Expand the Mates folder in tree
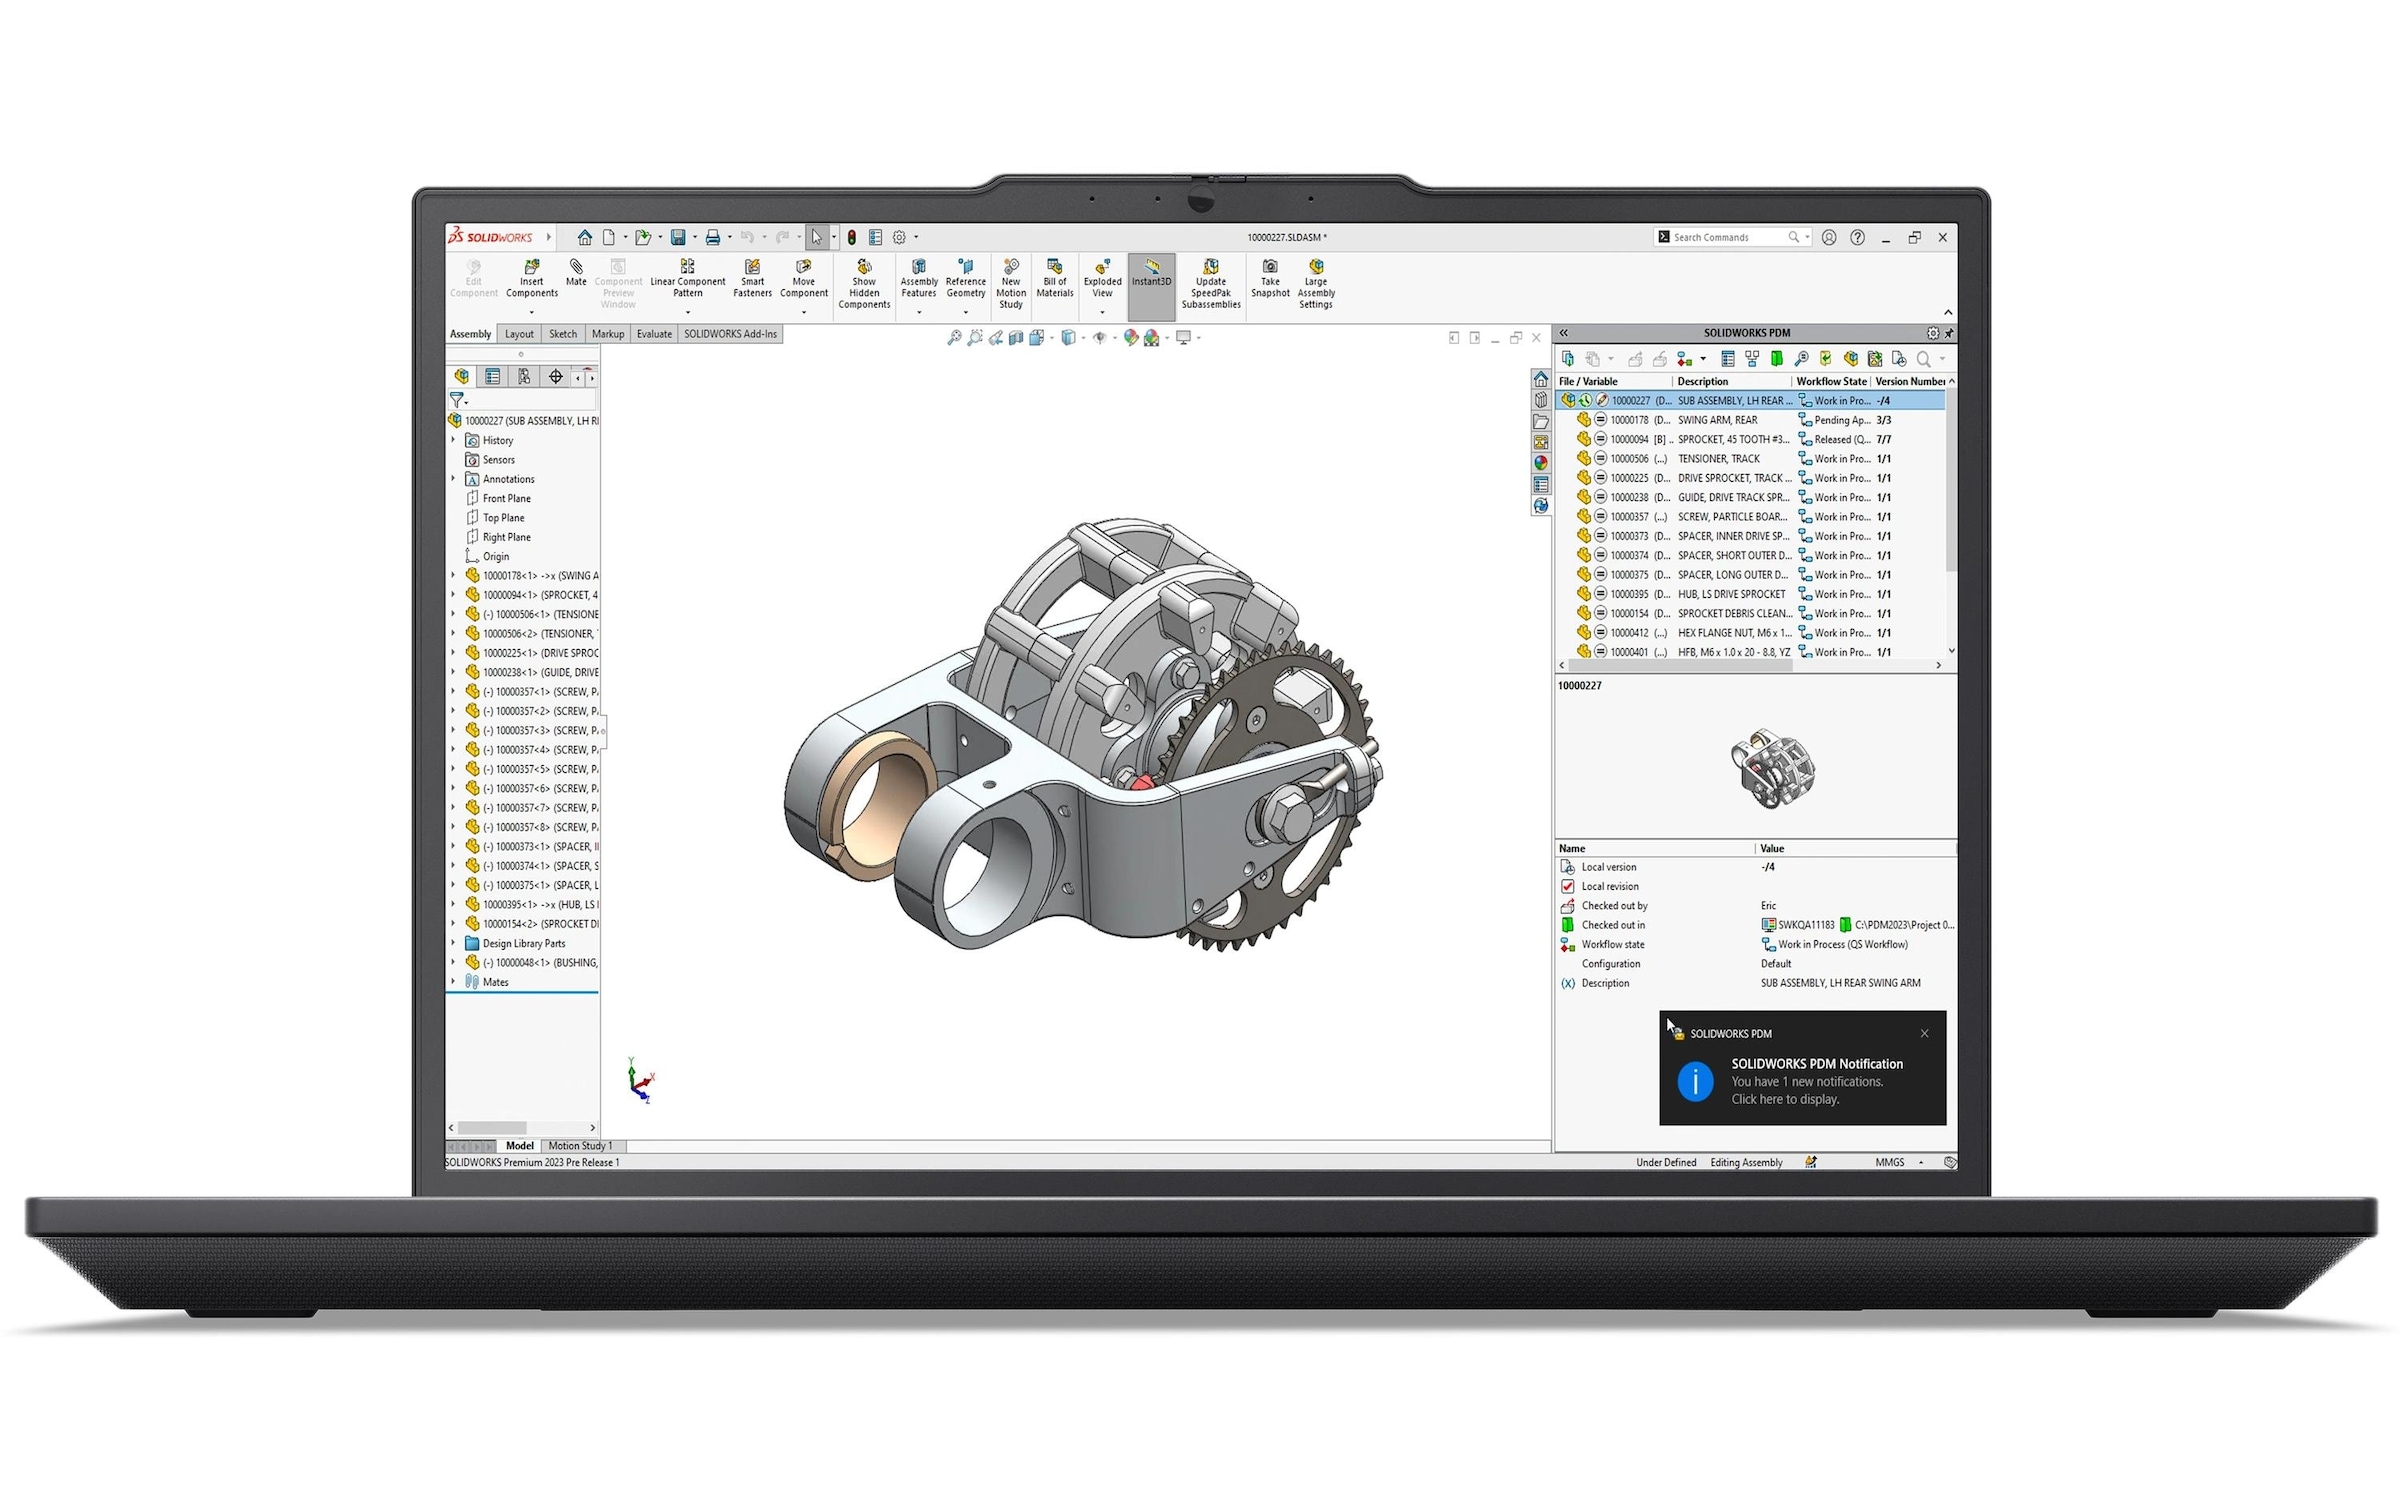 [453, 982]
